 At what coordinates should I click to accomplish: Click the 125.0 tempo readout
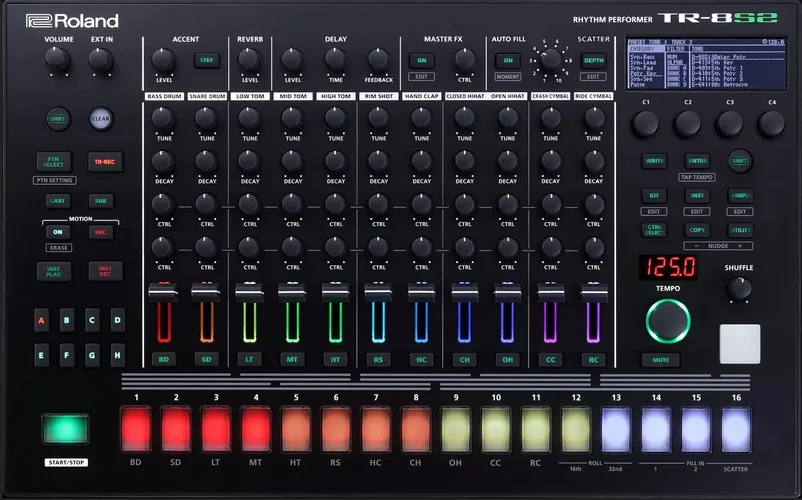pyautogui.click(x=669, y=267)
